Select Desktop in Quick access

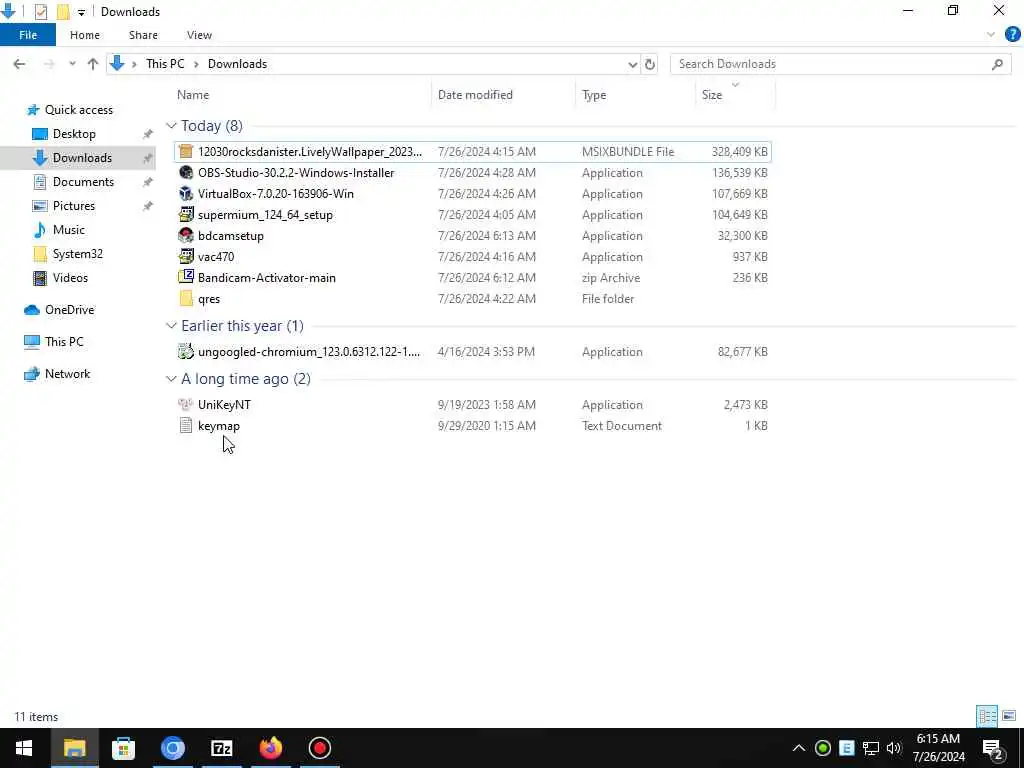(x=74, y=134)
